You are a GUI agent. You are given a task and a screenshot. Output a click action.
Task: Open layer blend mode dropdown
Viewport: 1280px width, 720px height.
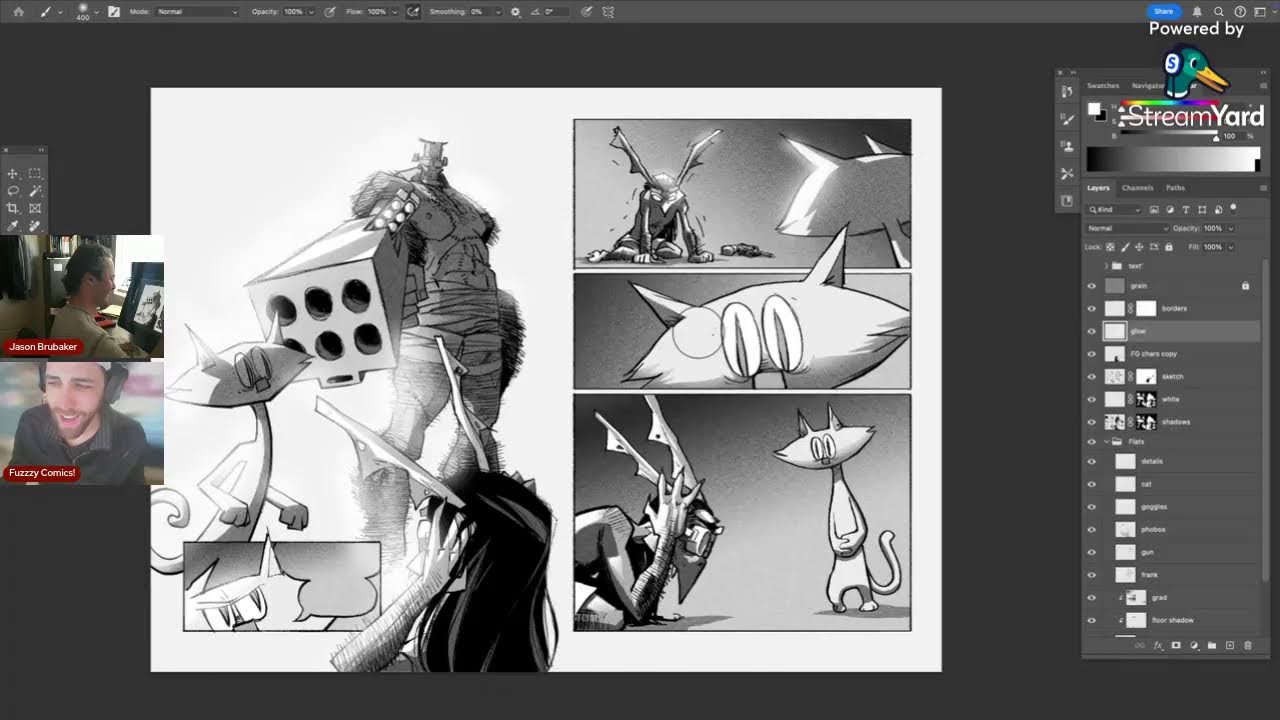point(1127,228)
